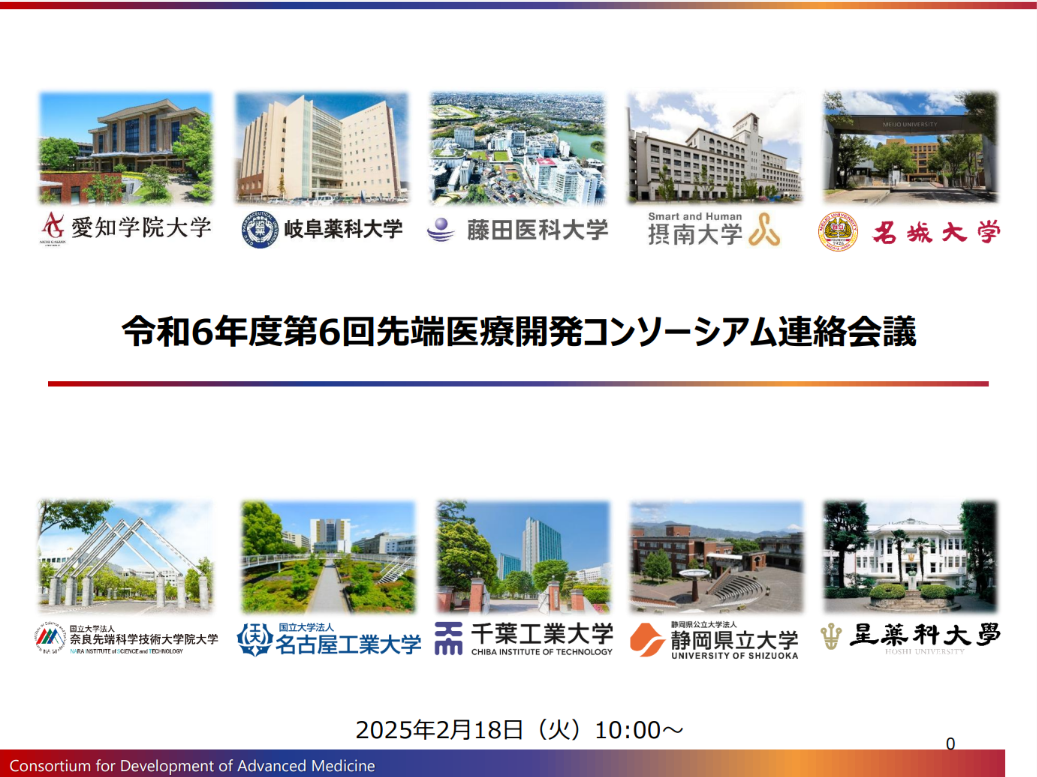The image size is (1037, 777).
Task: Select the Chiba Institute of Technology tower photo
Action: (x=523, y=557)
